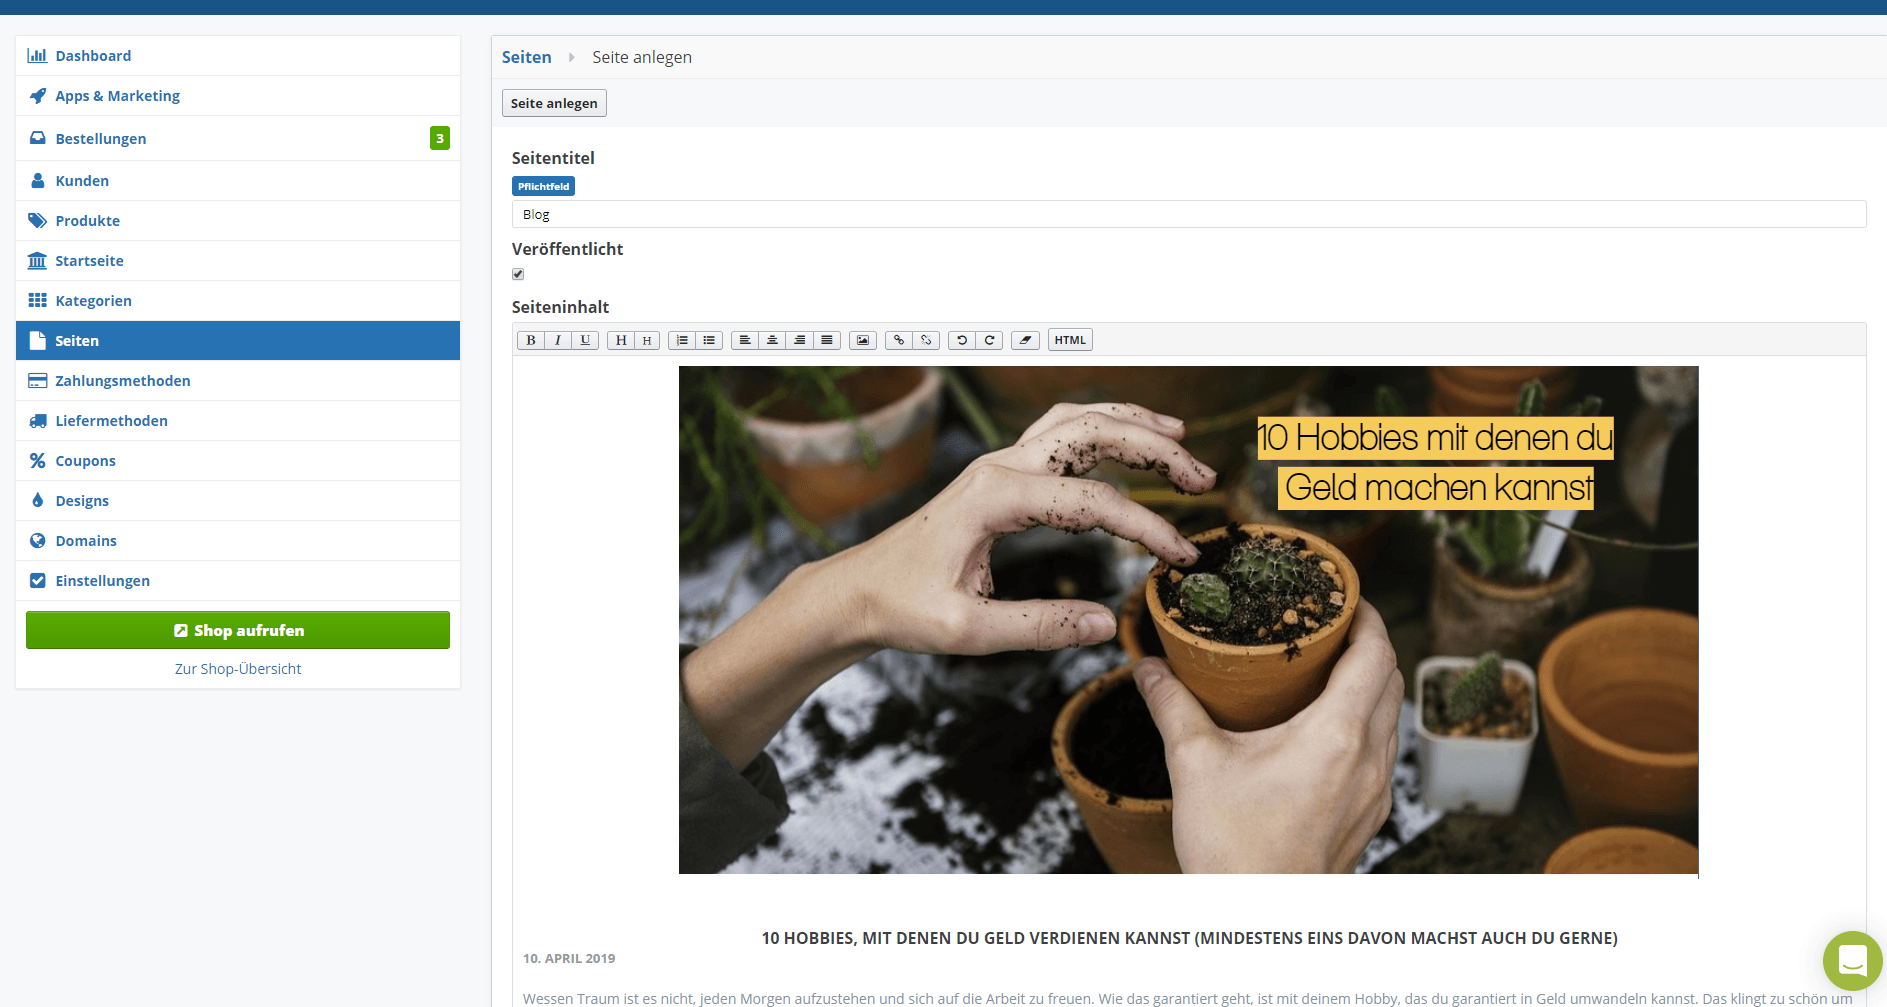Select Seiten in sidebar
Viewport: 1887px width, 1007px height.
pyautogui.click(x=238, y=341)
